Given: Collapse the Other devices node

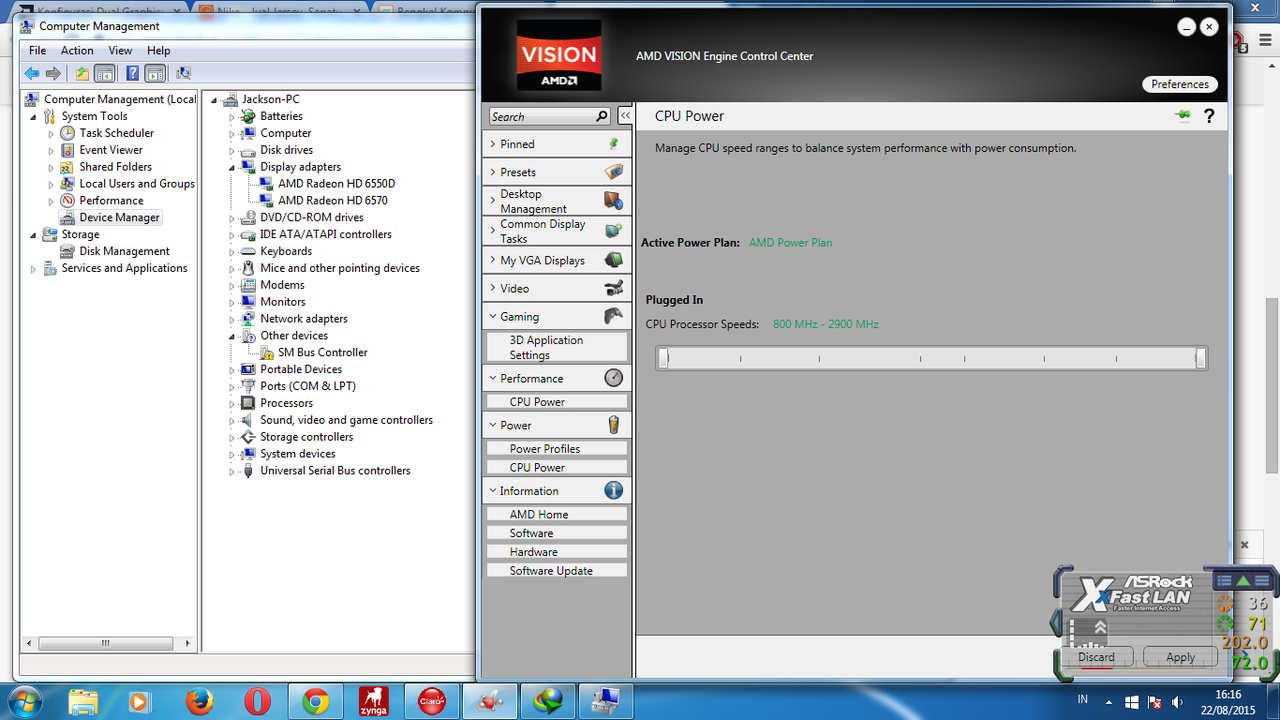Looking at the screenshot, I should pos(232,336).
